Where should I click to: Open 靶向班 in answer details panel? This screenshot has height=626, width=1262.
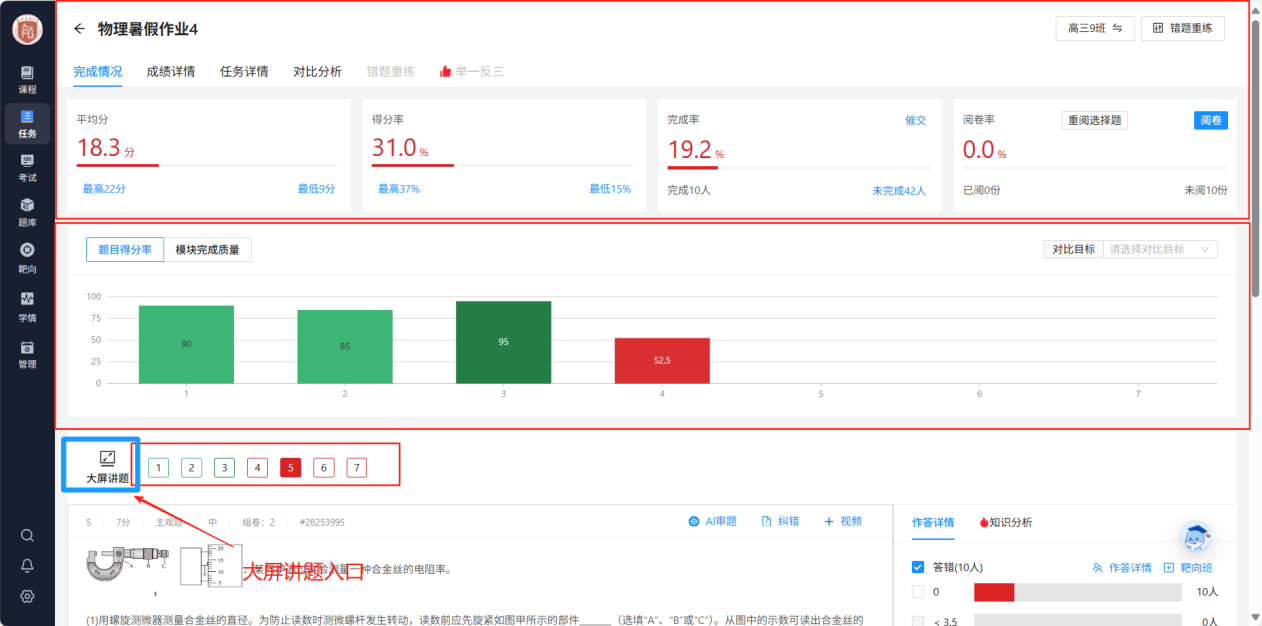coord(1187,567)
